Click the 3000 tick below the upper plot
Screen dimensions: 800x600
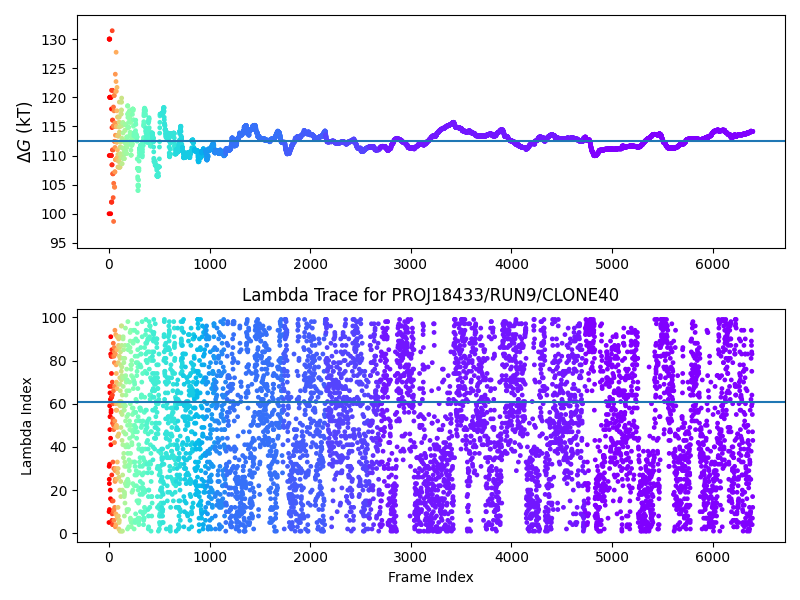point(410,263)
